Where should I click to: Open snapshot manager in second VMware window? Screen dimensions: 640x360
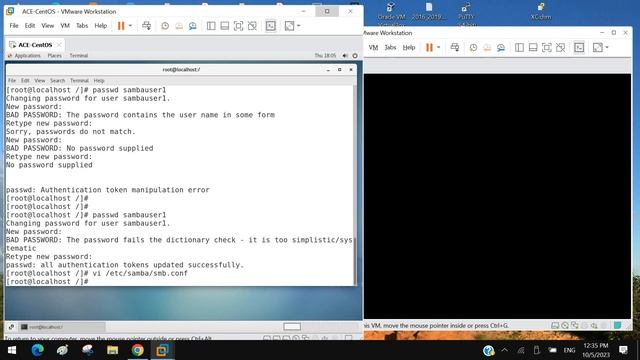tap(501, 47)
